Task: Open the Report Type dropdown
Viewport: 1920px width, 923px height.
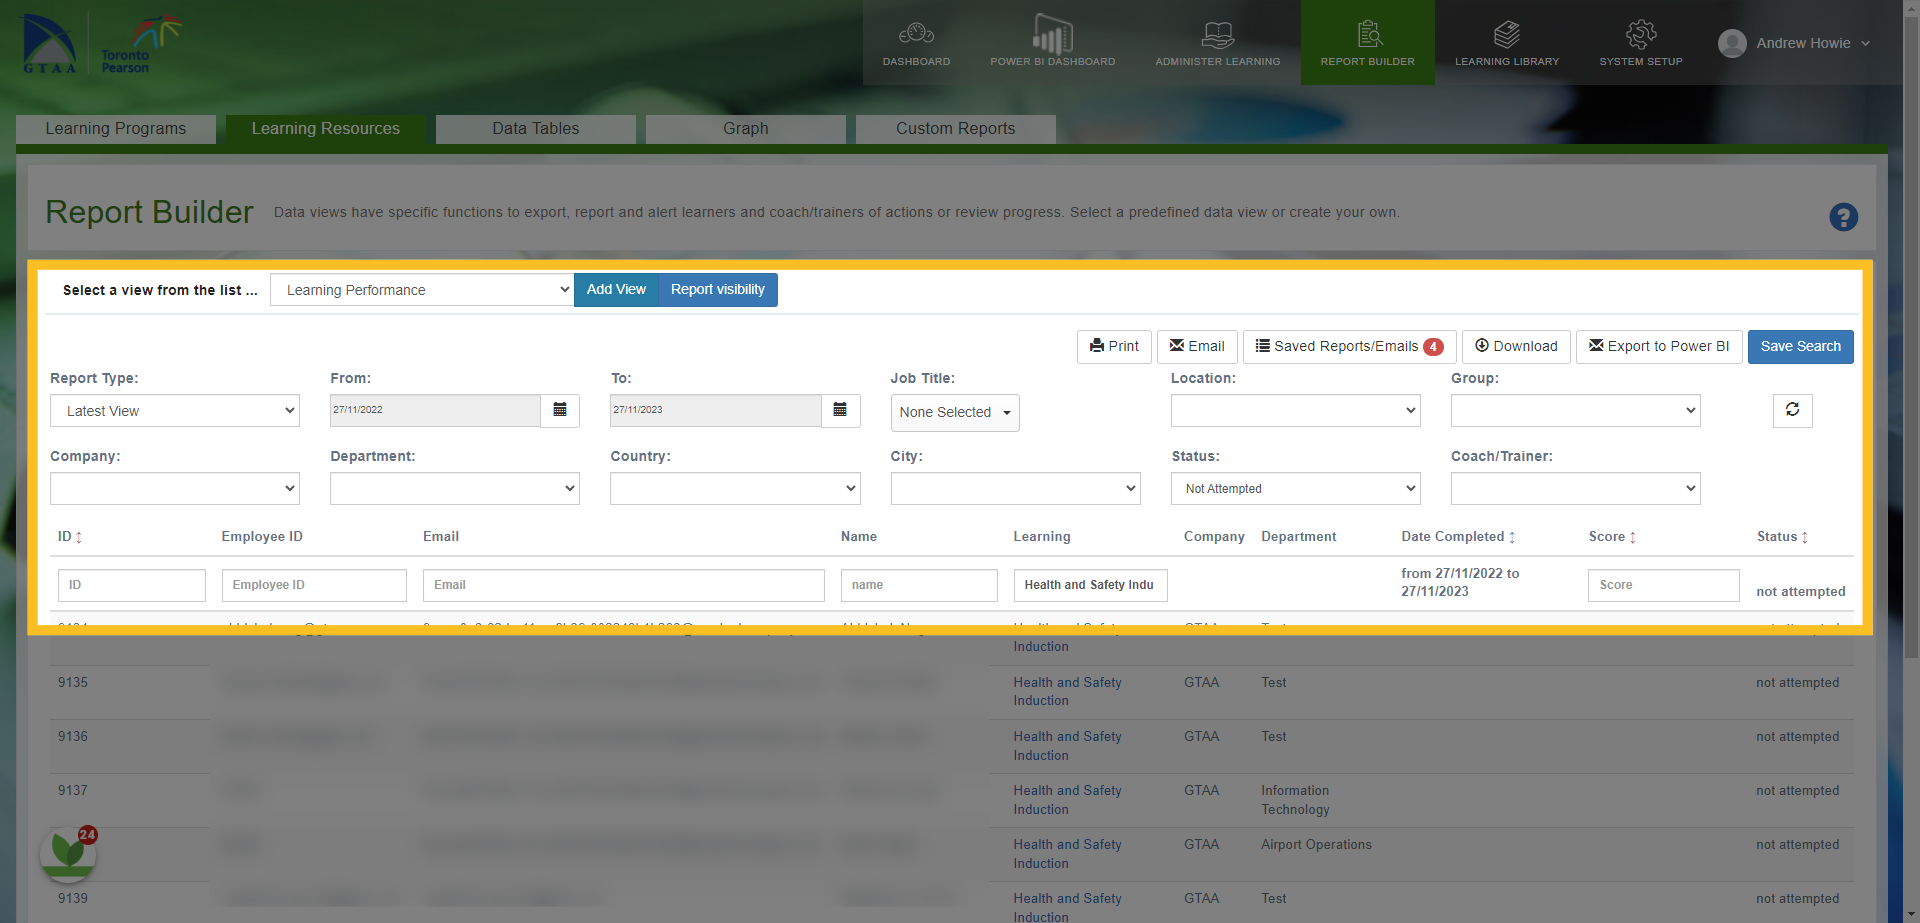Action: (x=175, y=411)
